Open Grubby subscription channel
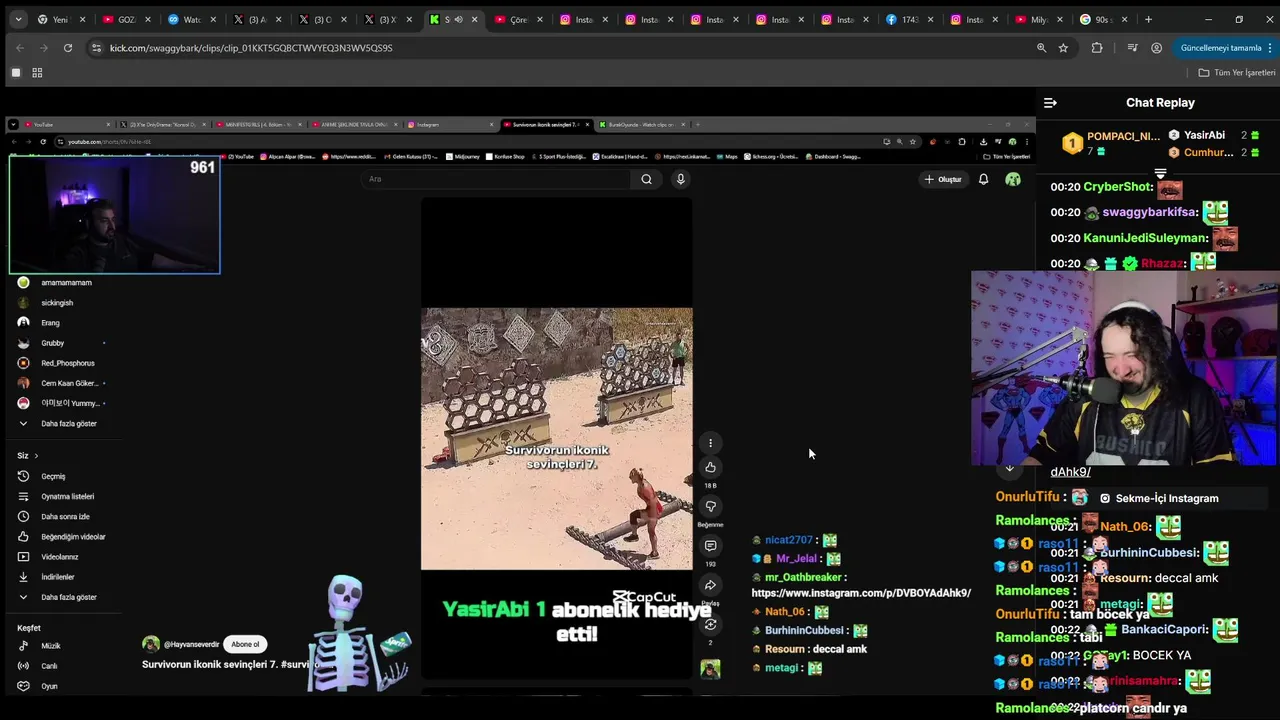The width and height of the screenshot is (1280, 720). [x=53, y=343]
